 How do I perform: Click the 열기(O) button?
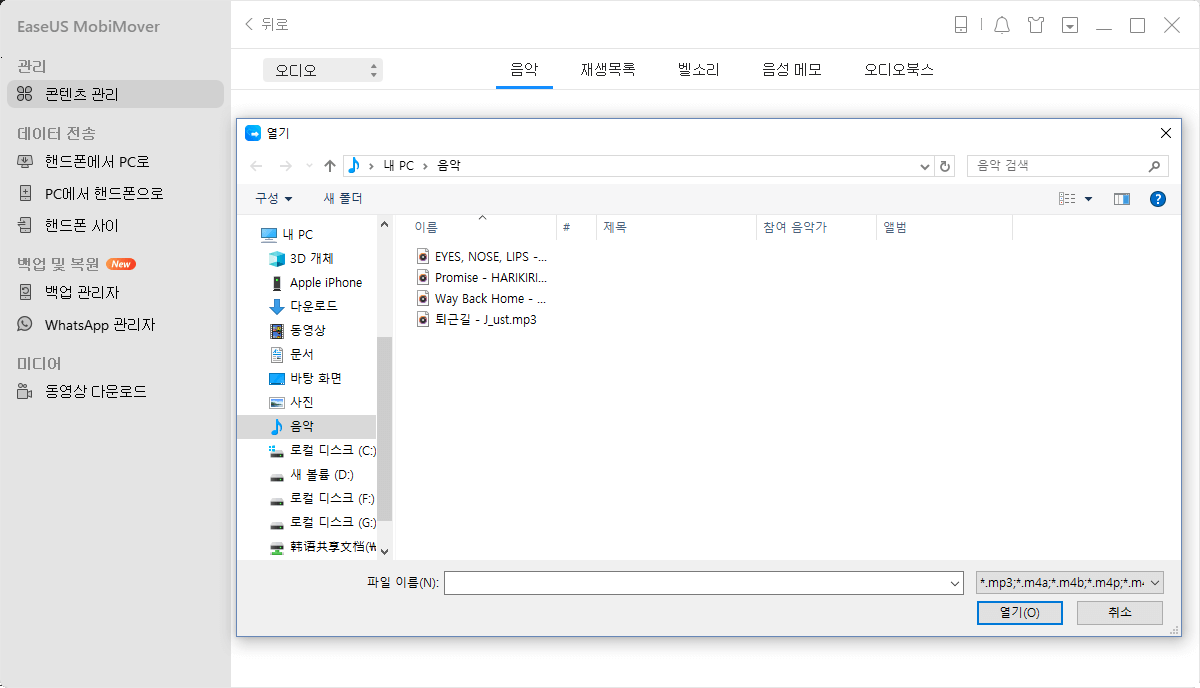tap(1019, 613)
